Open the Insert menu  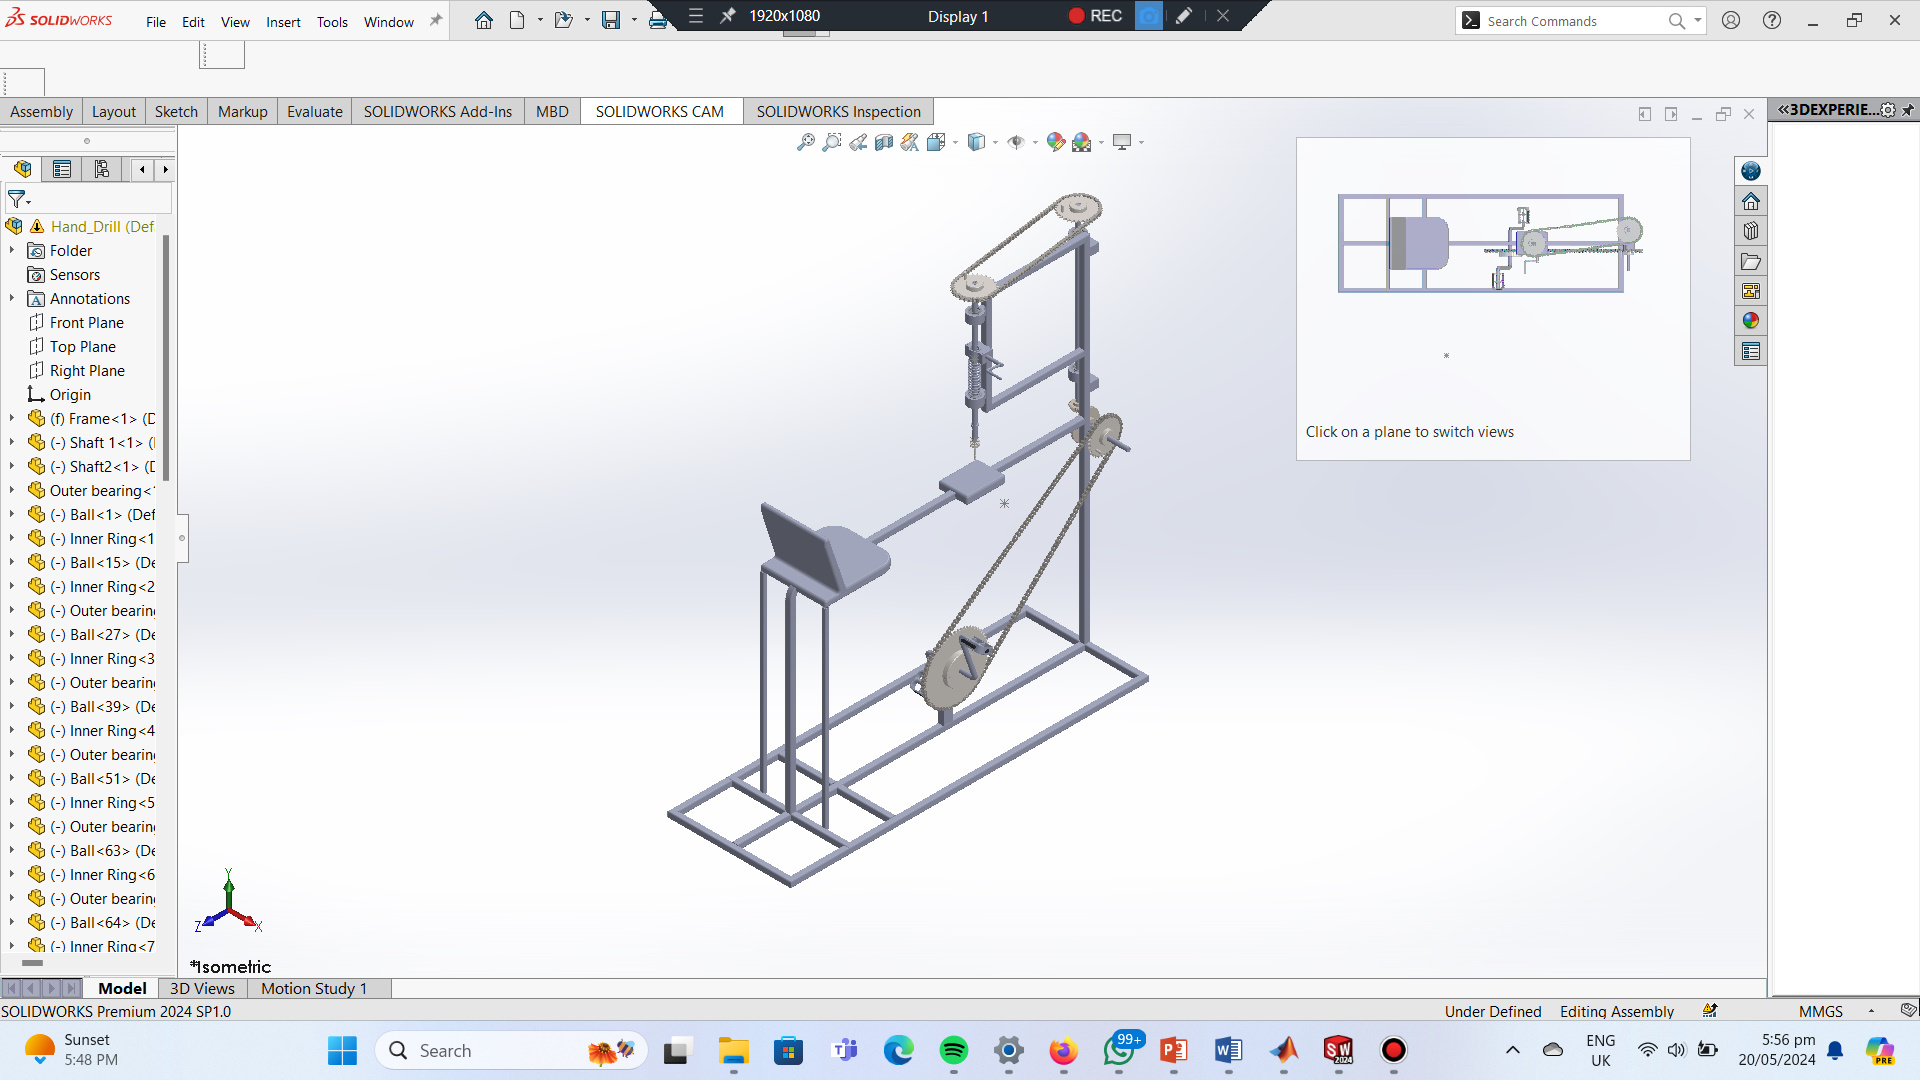coord(283,22)
